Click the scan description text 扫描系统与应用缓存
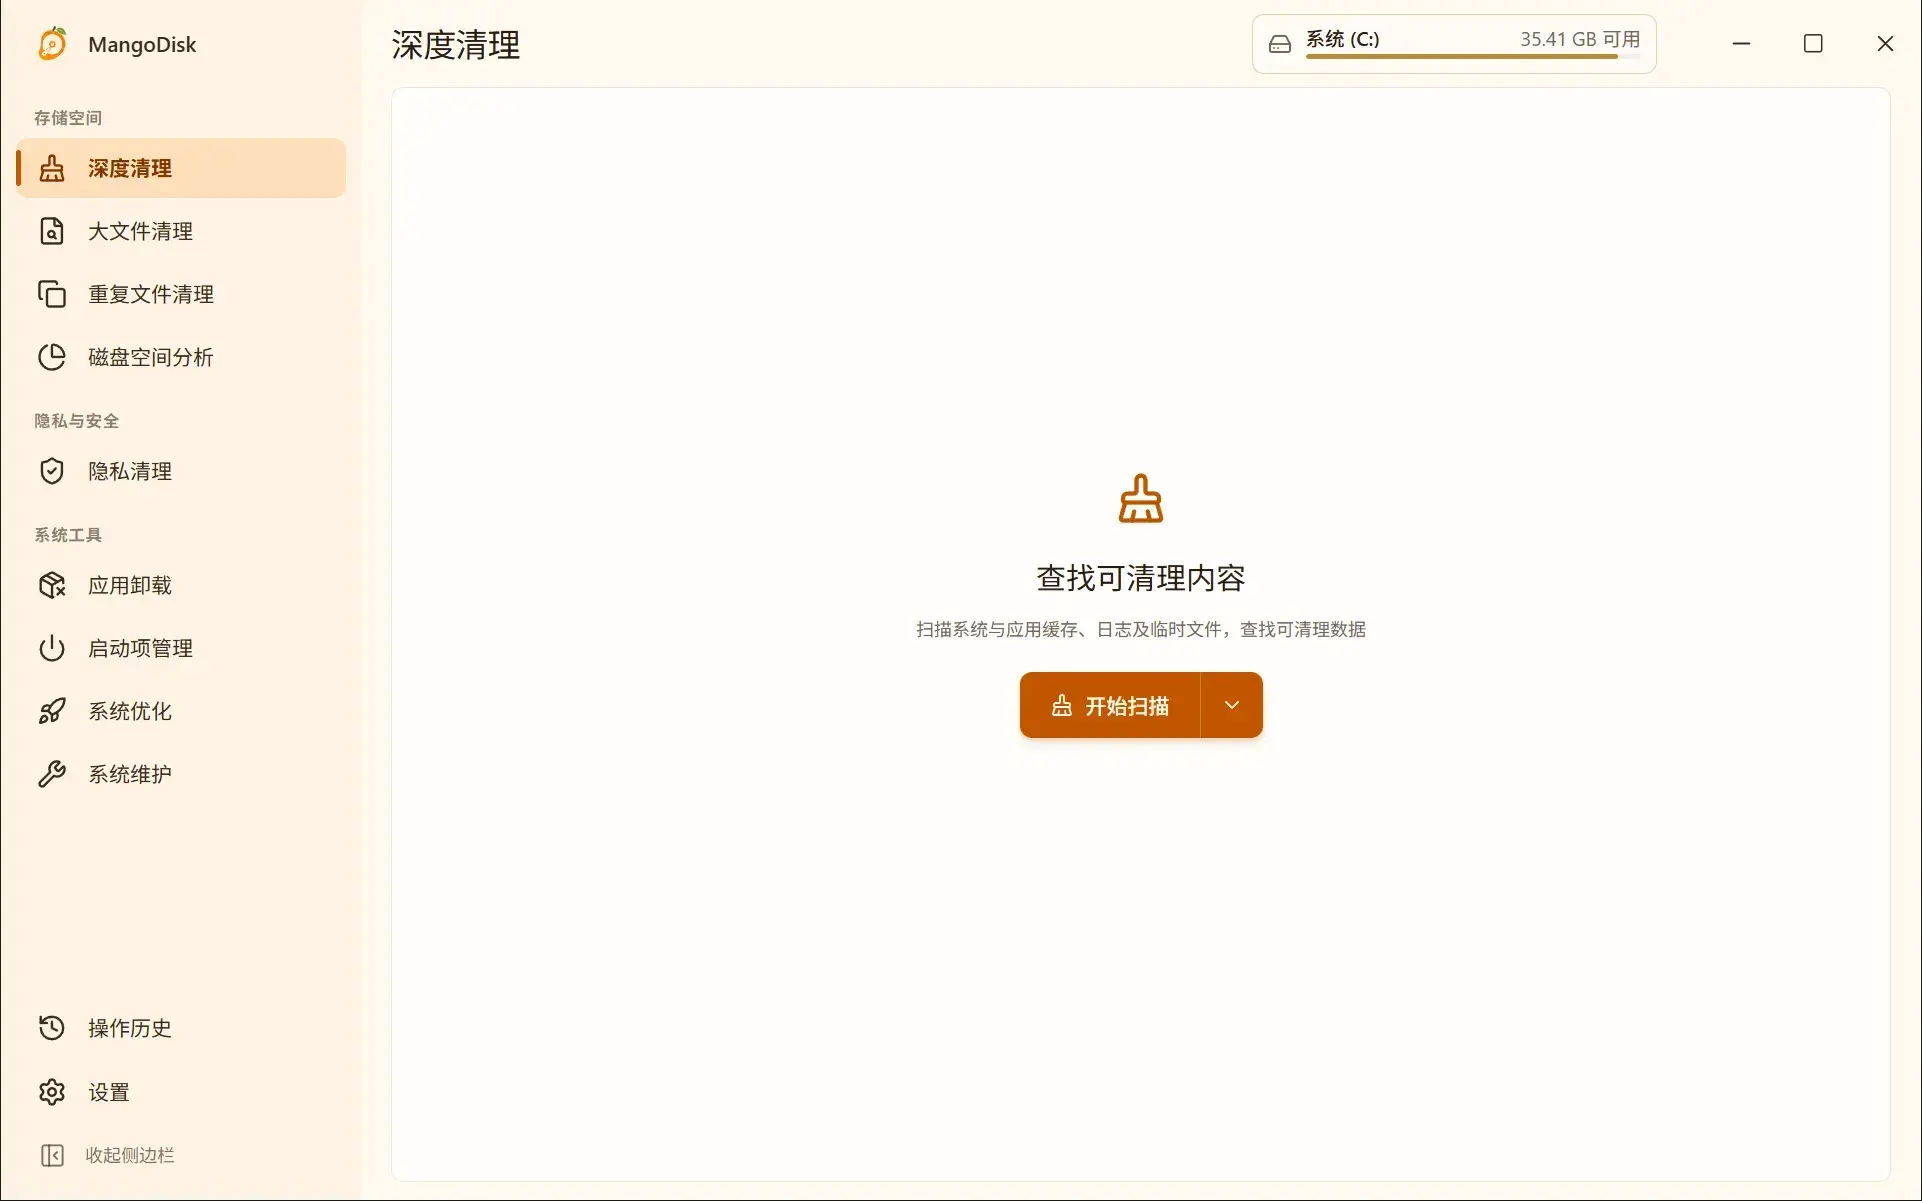The image size is (1922, 1201). [x=1141, y=629]
